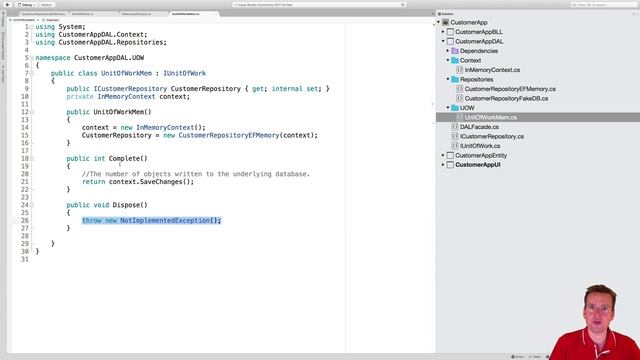The image size is (640, 360).
Task: Click 'return context.SaveChanges();' line
Action: [138, 182]
